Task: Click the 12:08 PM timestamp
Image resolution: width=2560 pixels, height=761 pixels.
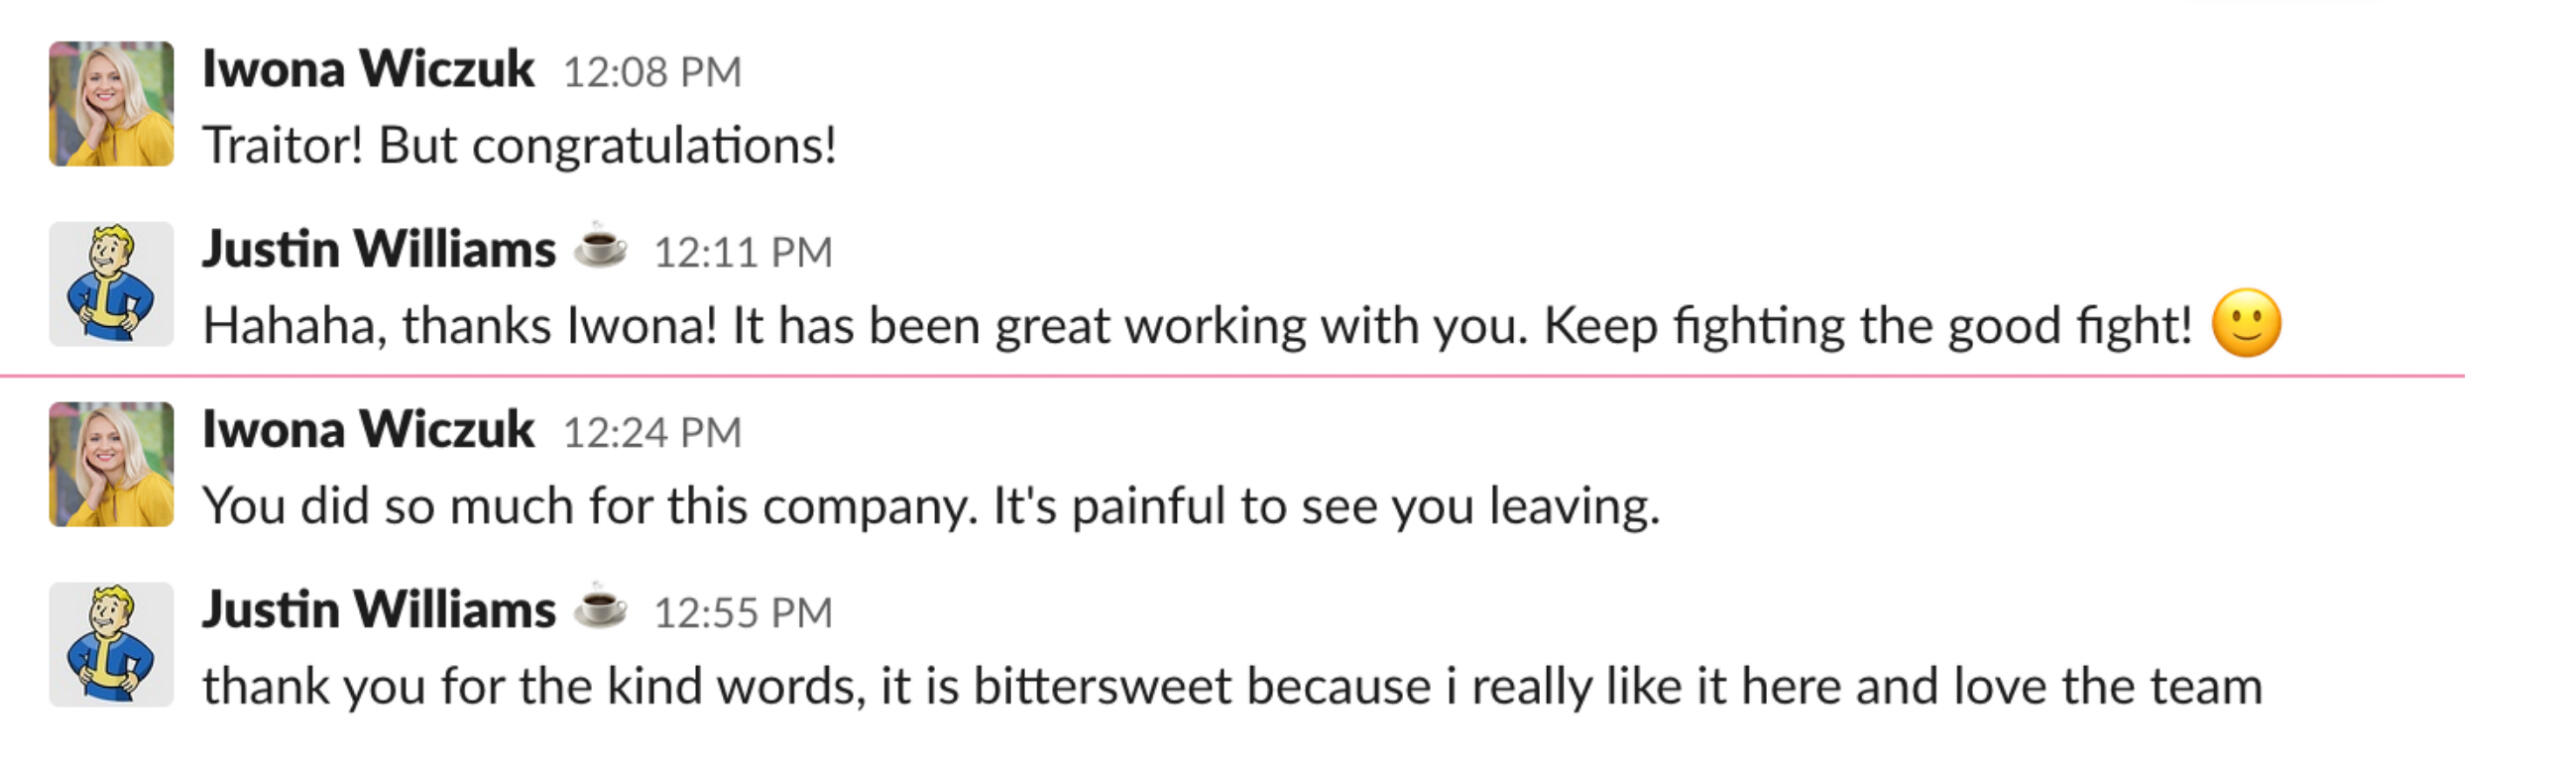Action: [x=652, y=72]
